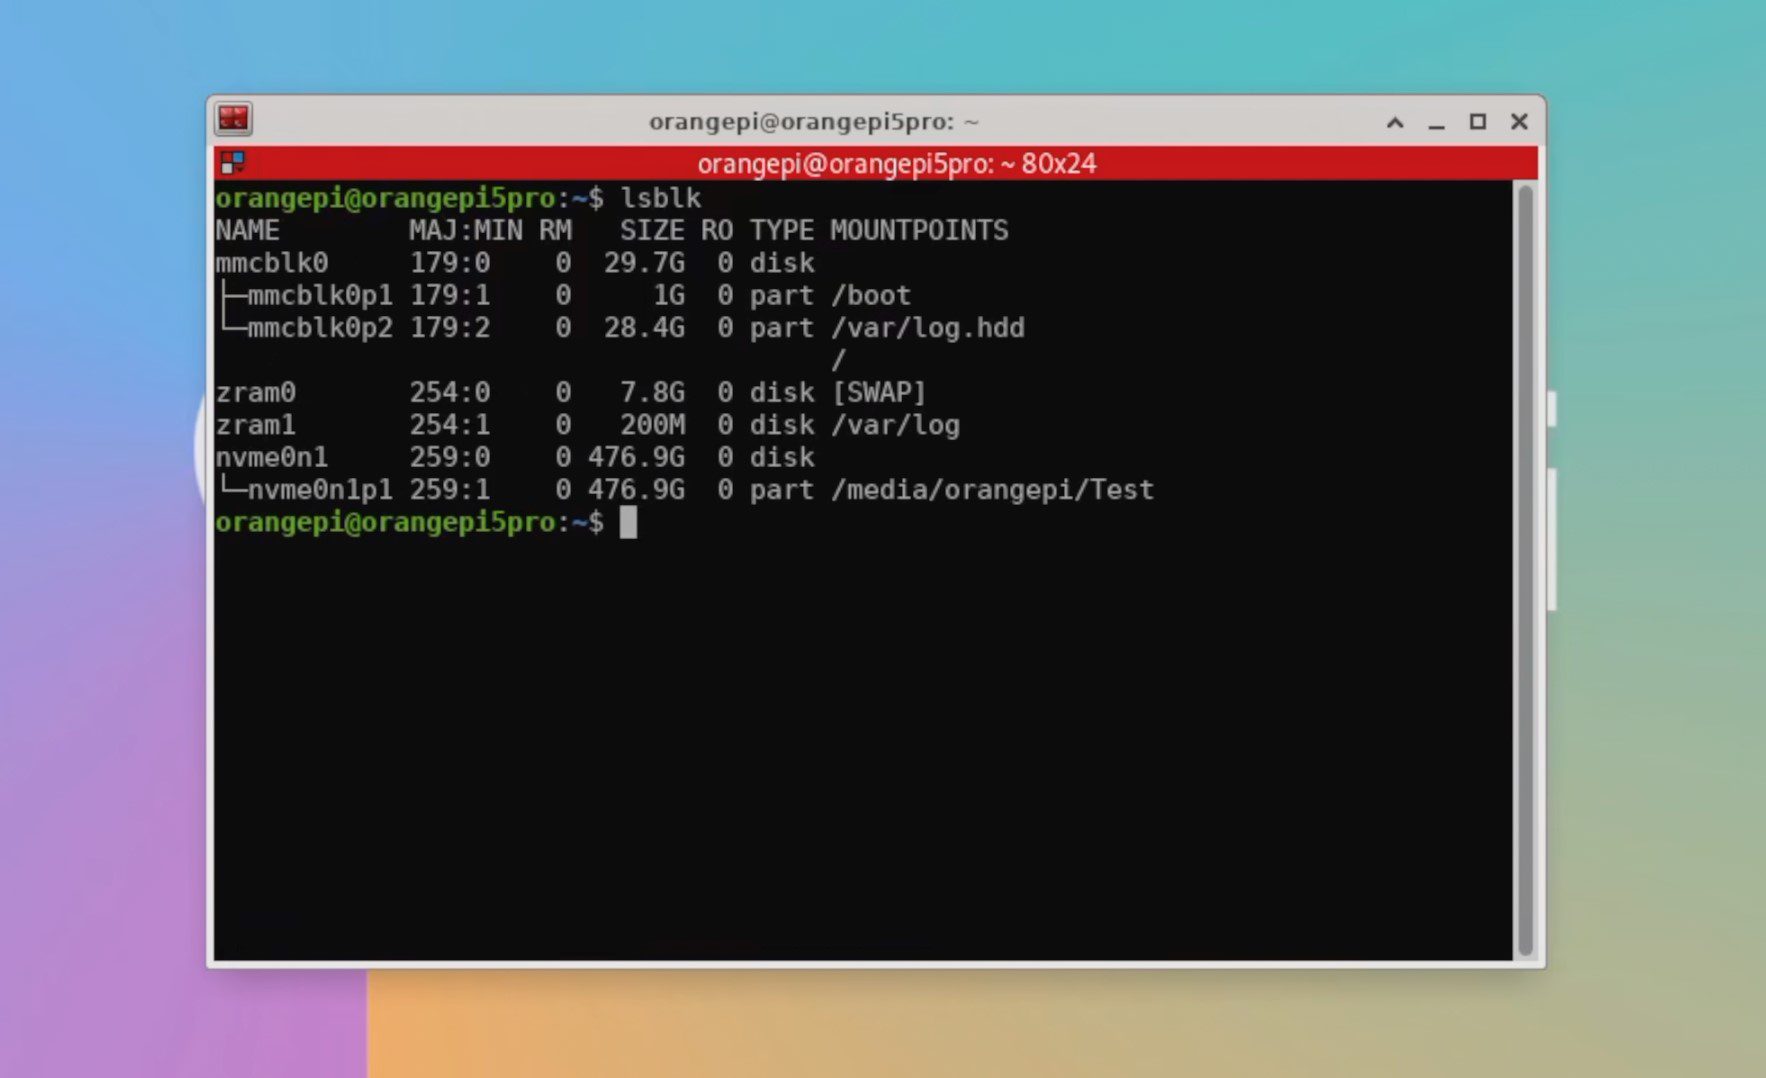The height and width of the screenshot is (1078, 1766).
Task: Click the window title text orangepi@orangepi5pro
Action: coord(812,122)
